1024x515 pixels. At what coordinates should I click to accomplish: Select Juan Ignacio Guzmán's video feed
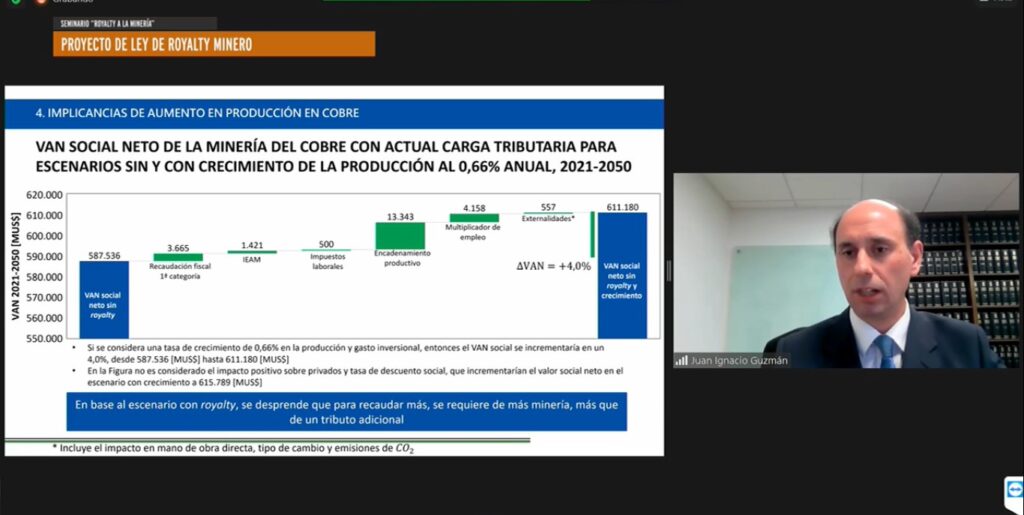coord(846,270)
